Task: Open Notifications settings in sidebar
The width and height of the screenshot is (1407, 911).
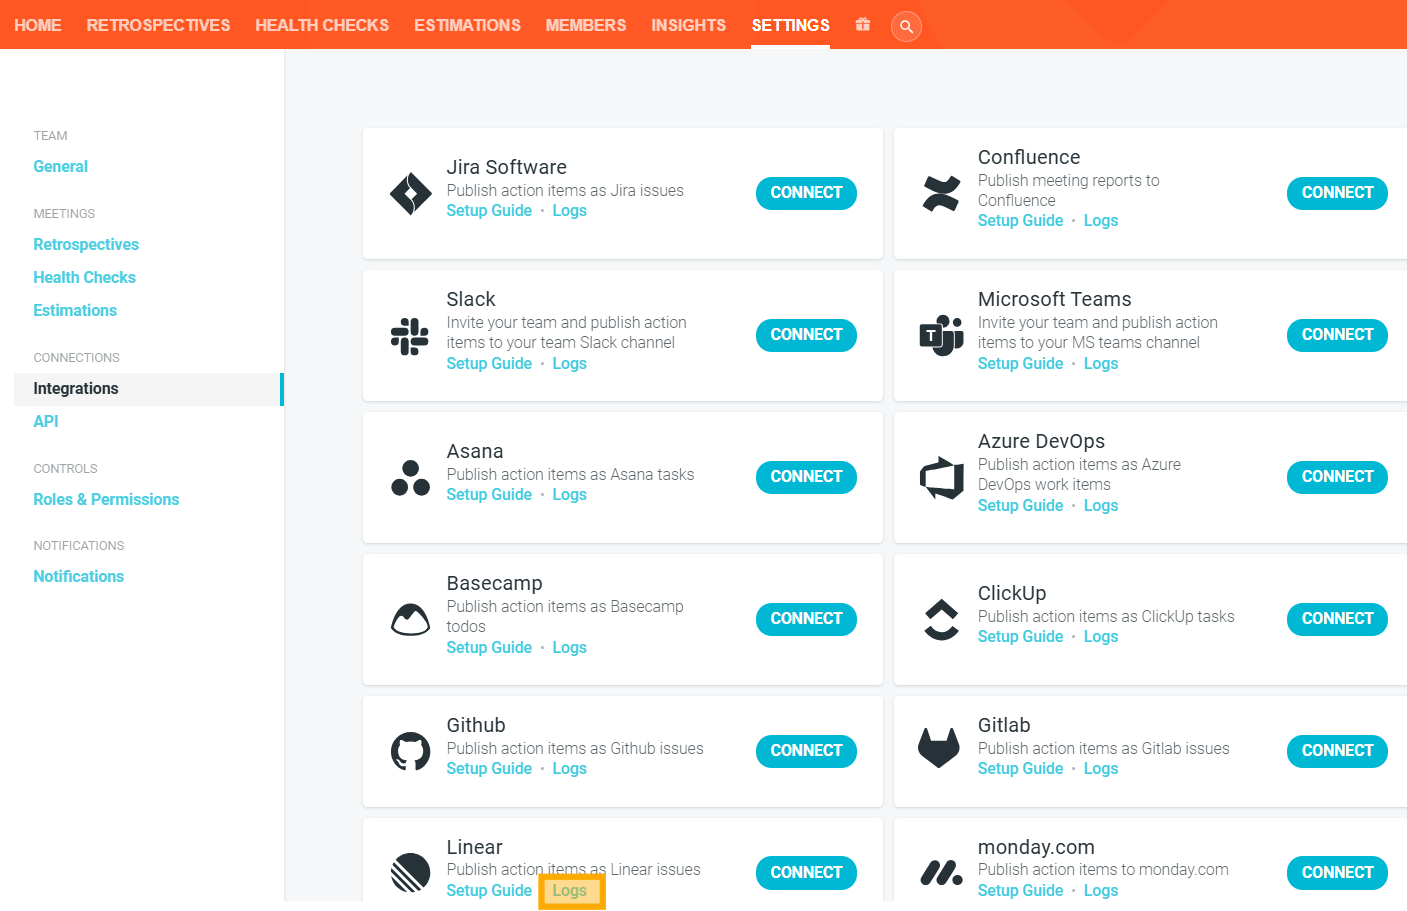Action: pos(79,577)
